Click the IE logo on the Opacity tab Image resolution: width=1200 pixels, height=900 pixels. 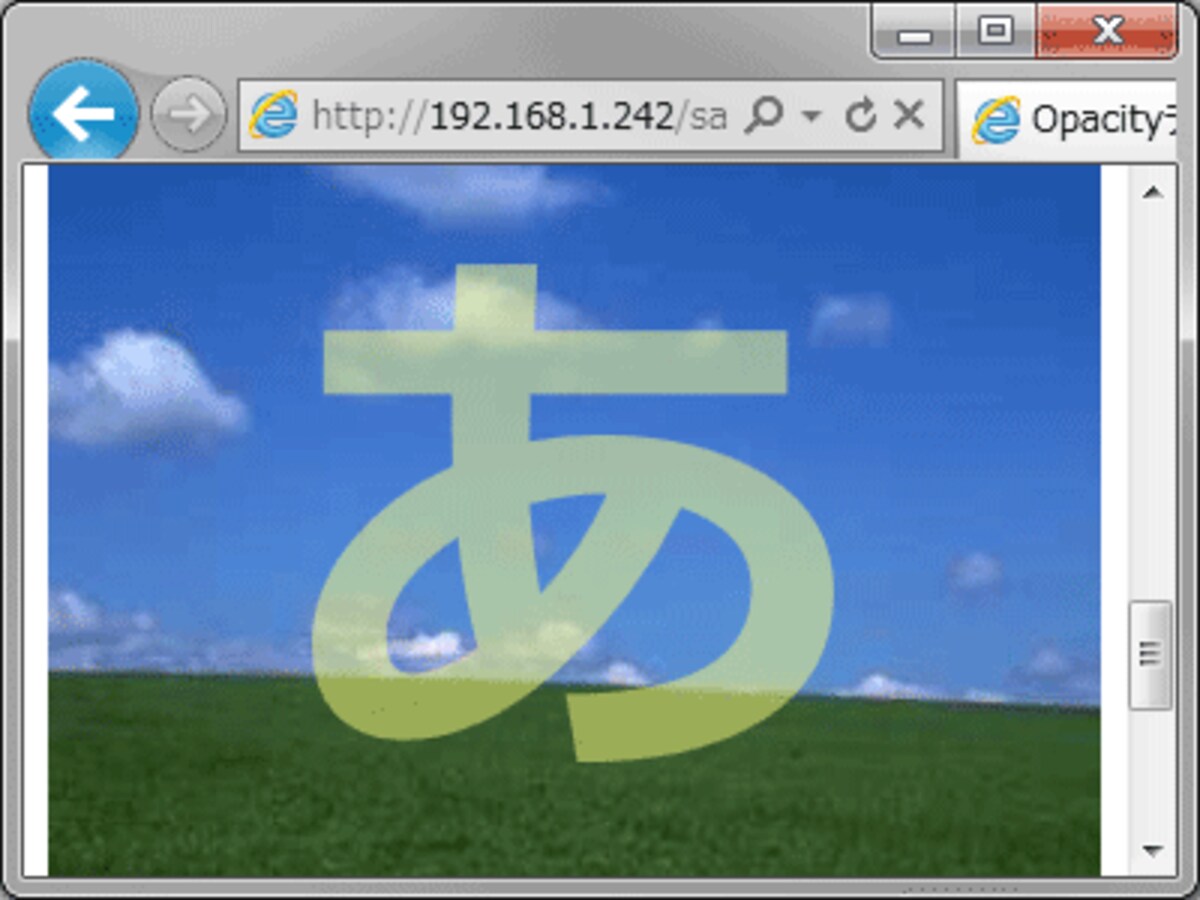pyautogui.click(x=996, y=120)
